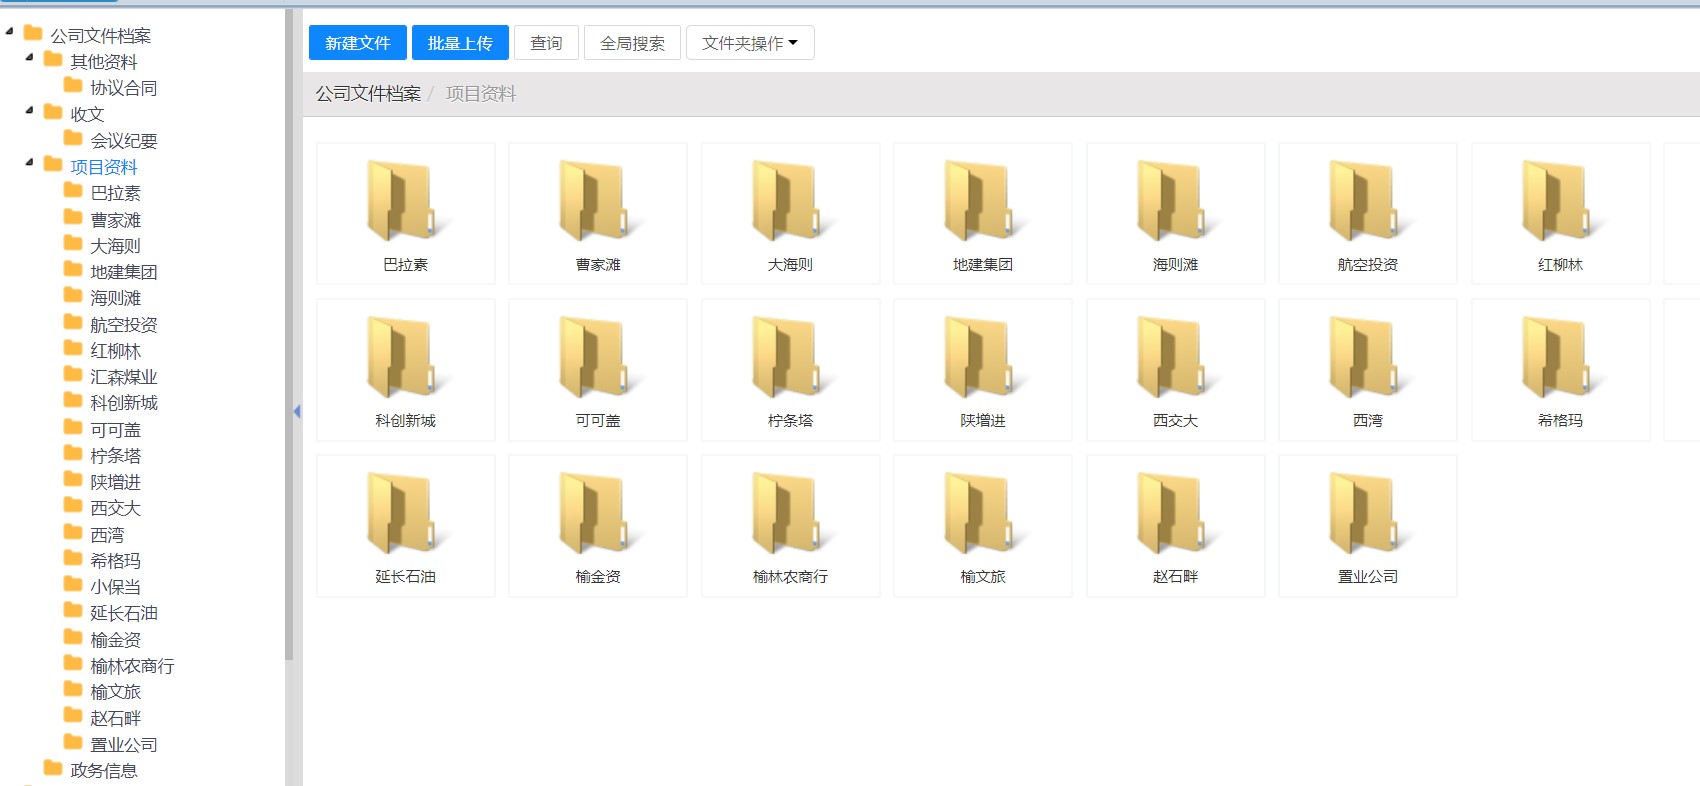Screen dimensions: 1700x786
Task: Go to 公司文件档案 in the breadcrumb
Action: (368, 94)
